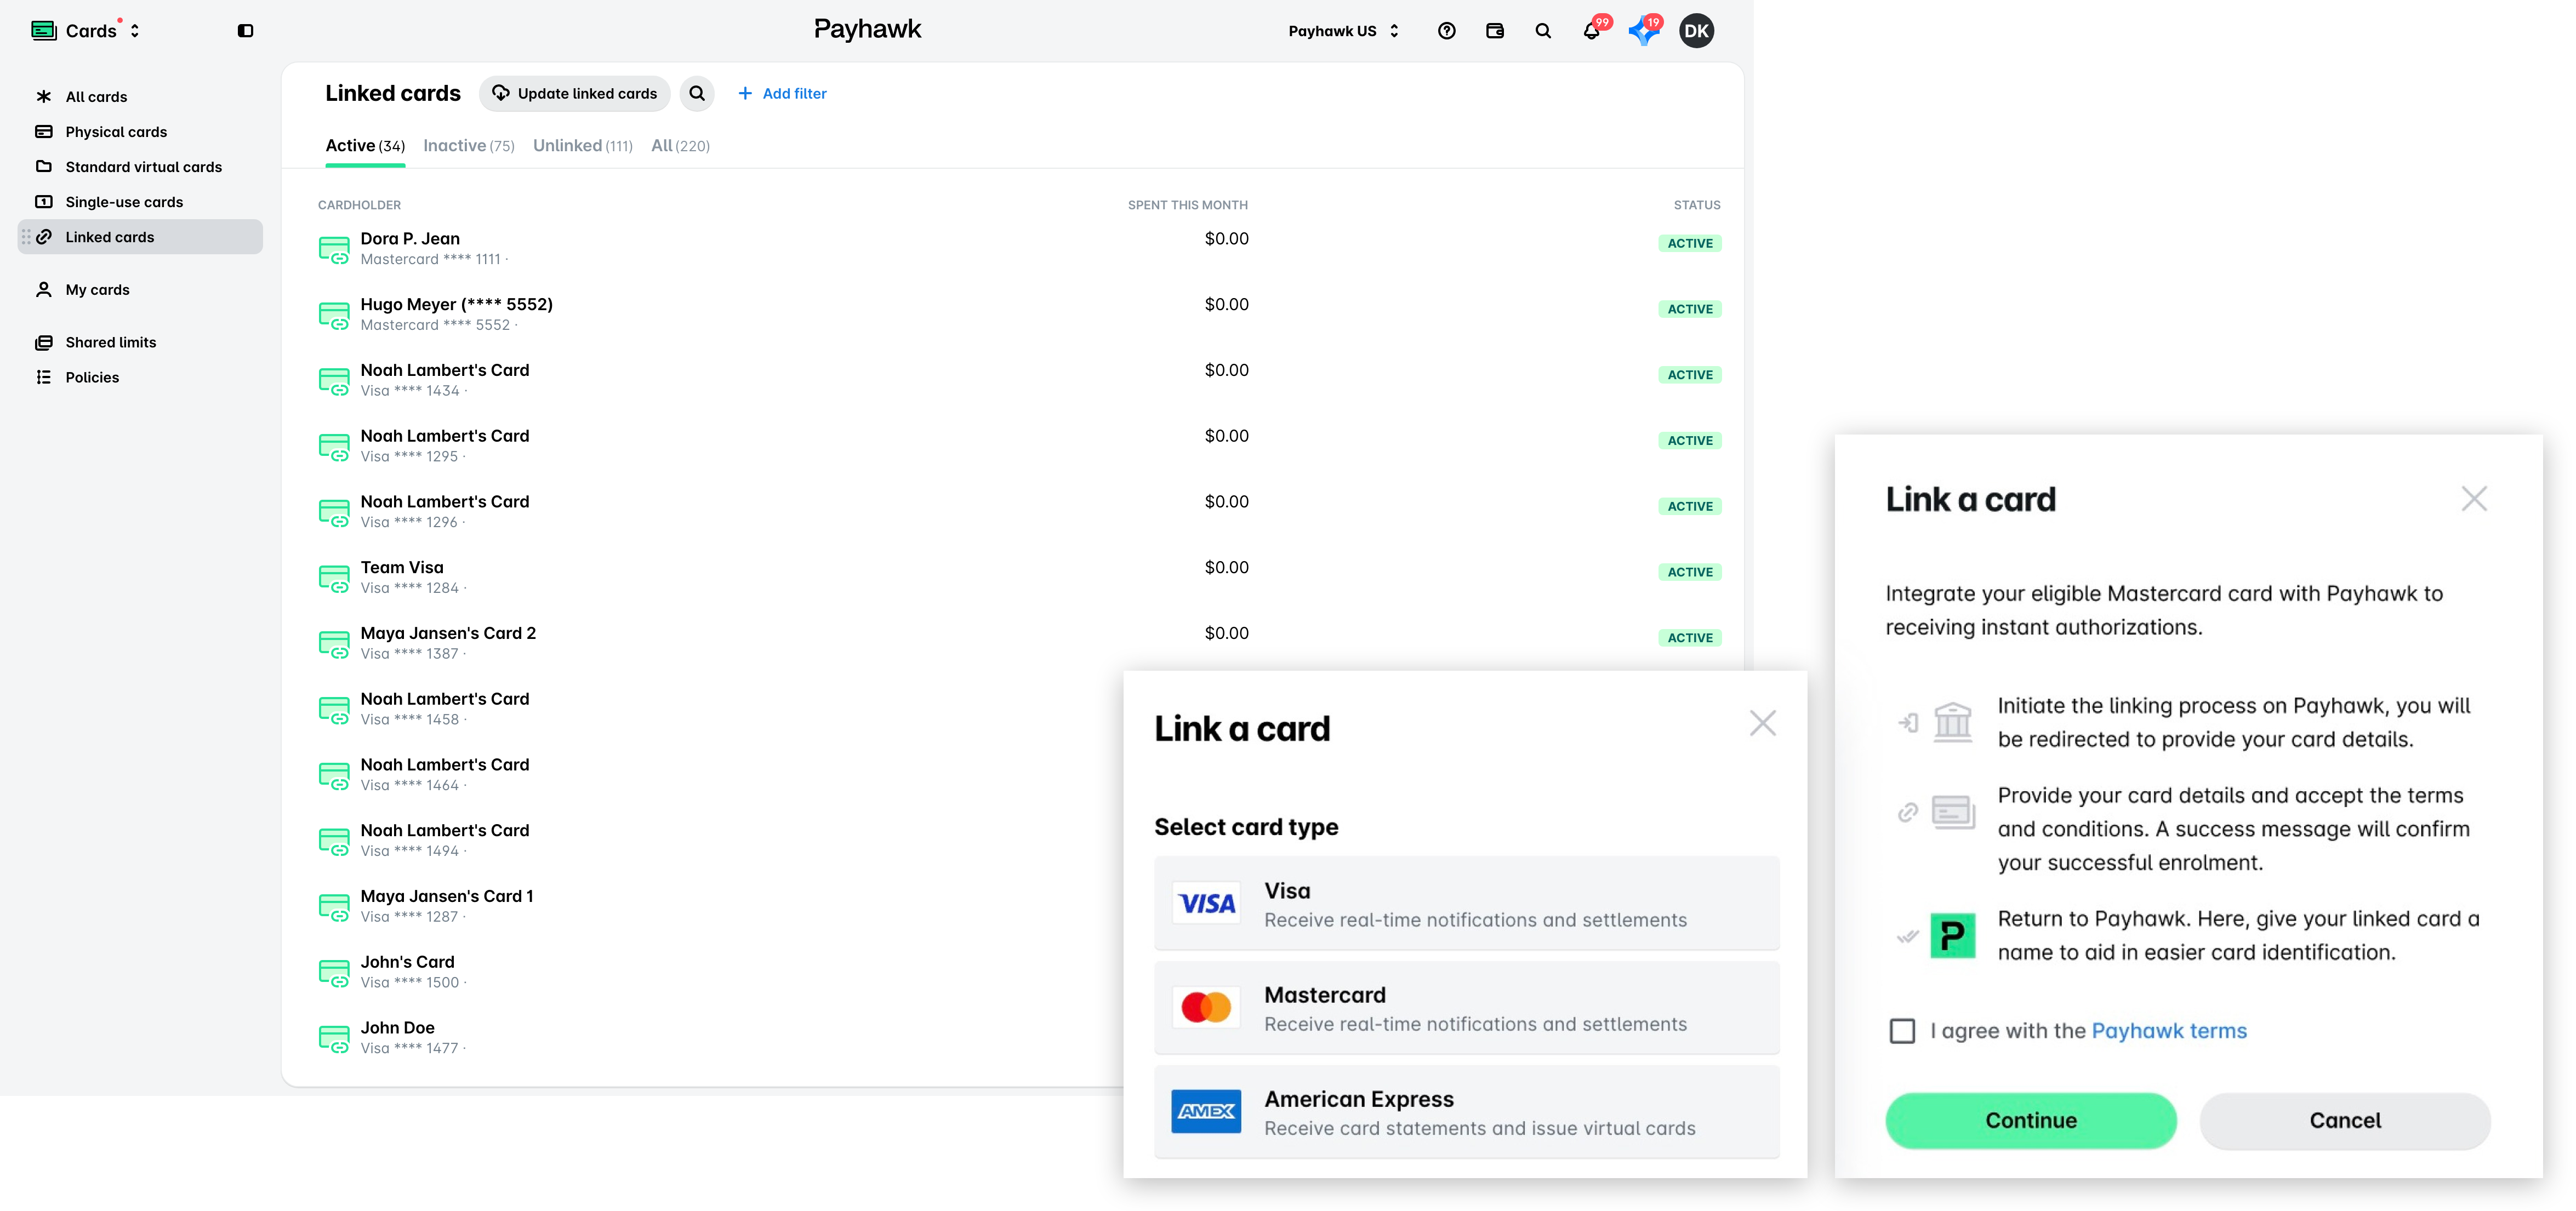Click the green Continue button

tap(2030, 1120)
